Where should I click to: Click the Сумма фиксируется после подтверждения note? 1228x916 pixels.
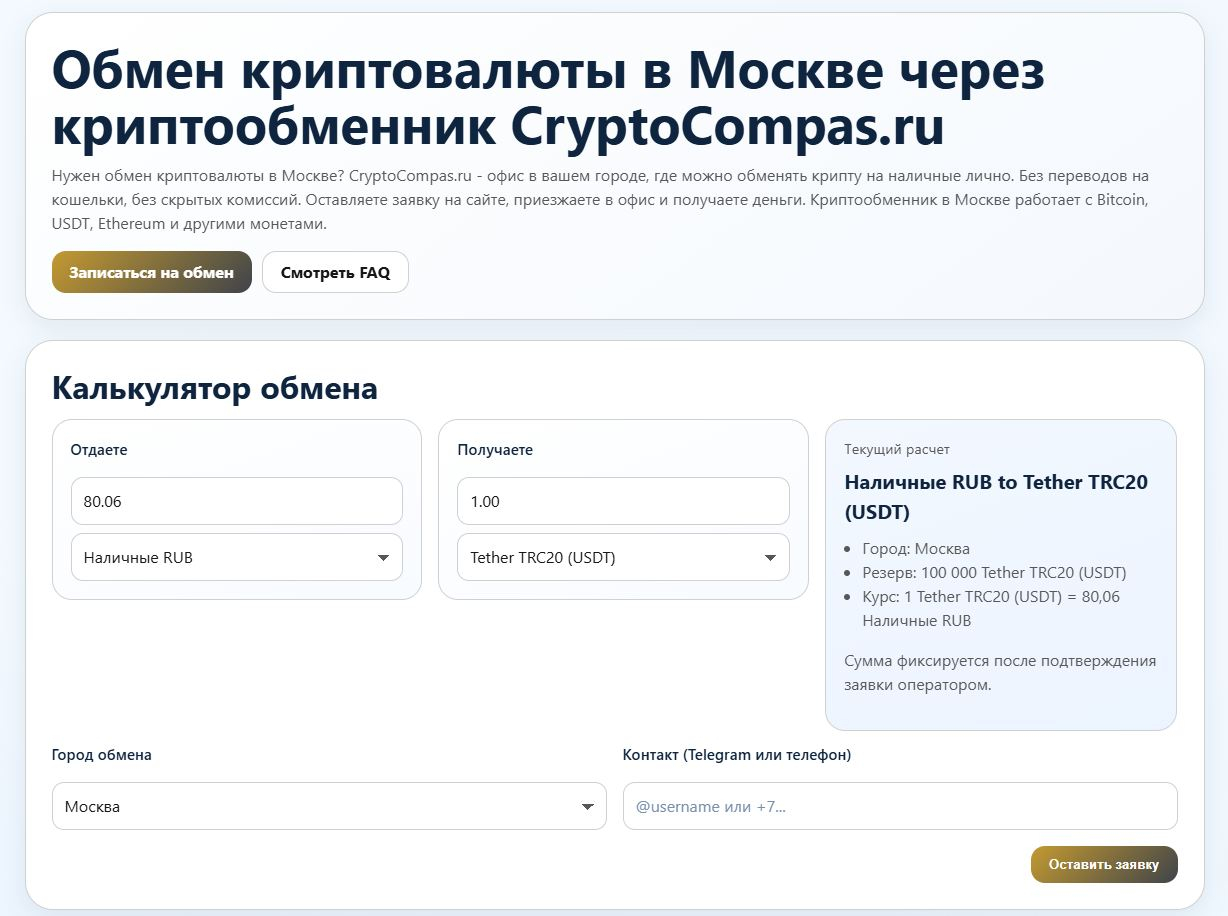[x=1000, y=673]
